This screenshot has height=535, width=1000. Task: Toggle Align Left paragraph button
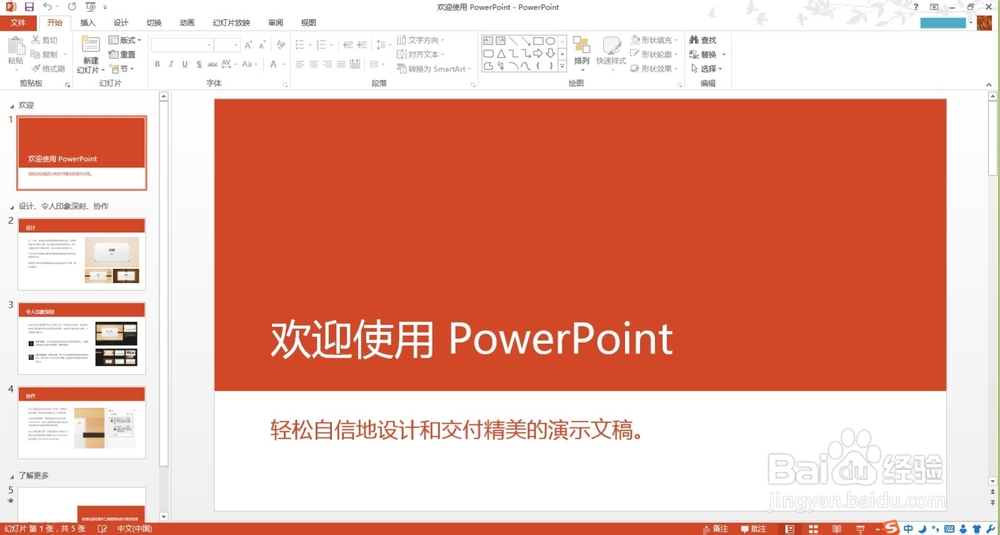click(299, 64)
